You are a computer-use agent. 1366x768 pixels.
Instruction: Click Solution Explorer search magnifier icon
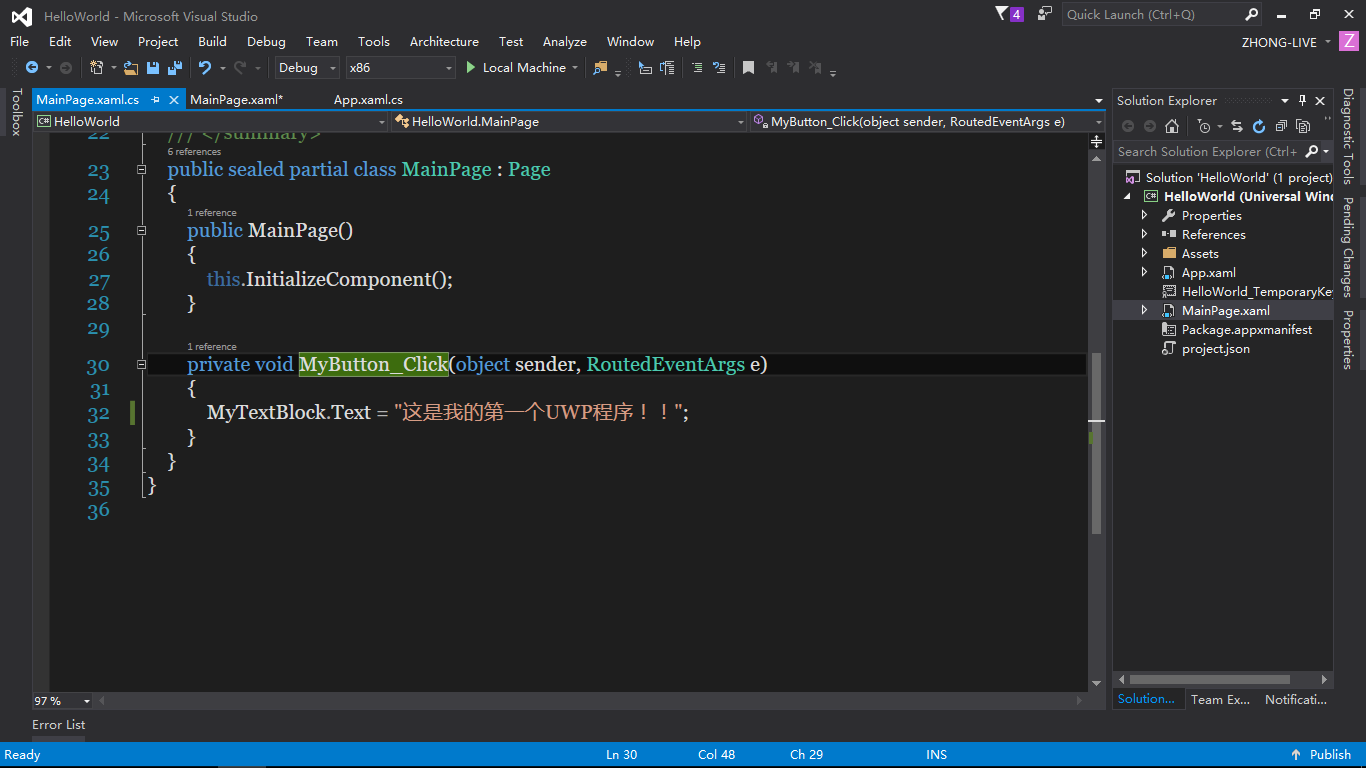pyautogui.click(x=1312, y=152)
